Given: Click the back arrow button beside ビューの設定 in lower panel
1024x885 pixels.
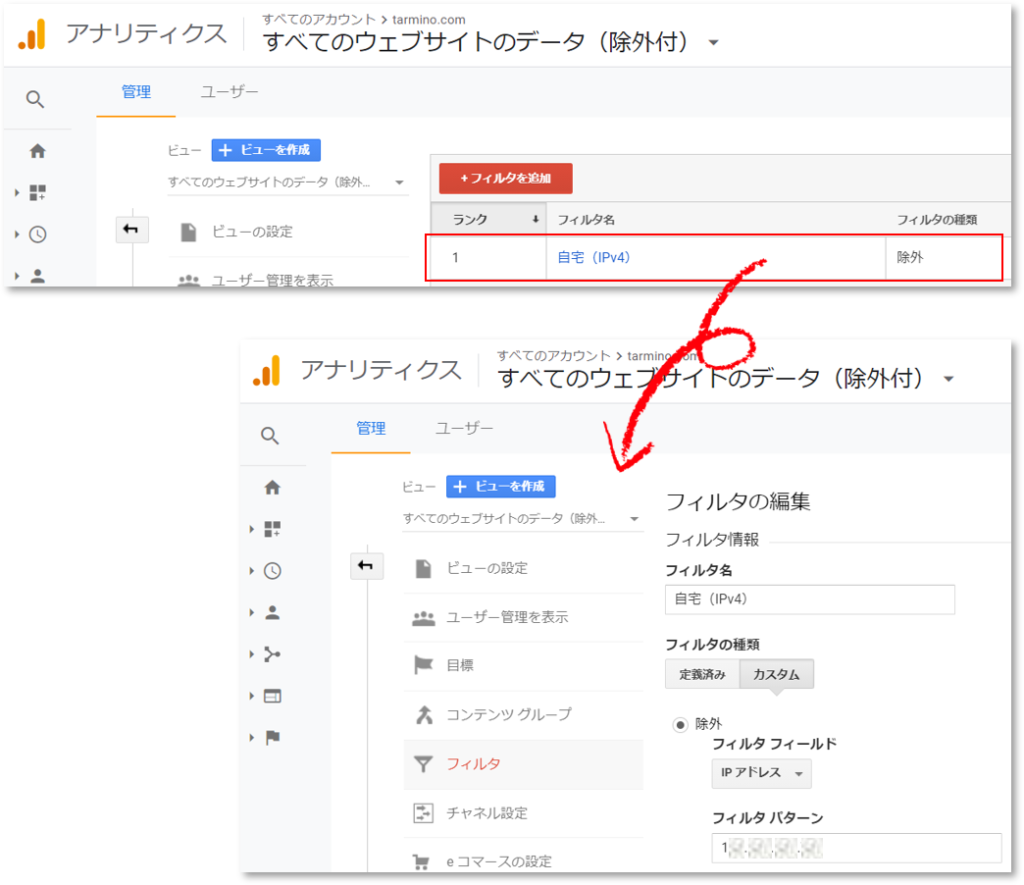Looking at the screenshot, I should coord(366,566).
